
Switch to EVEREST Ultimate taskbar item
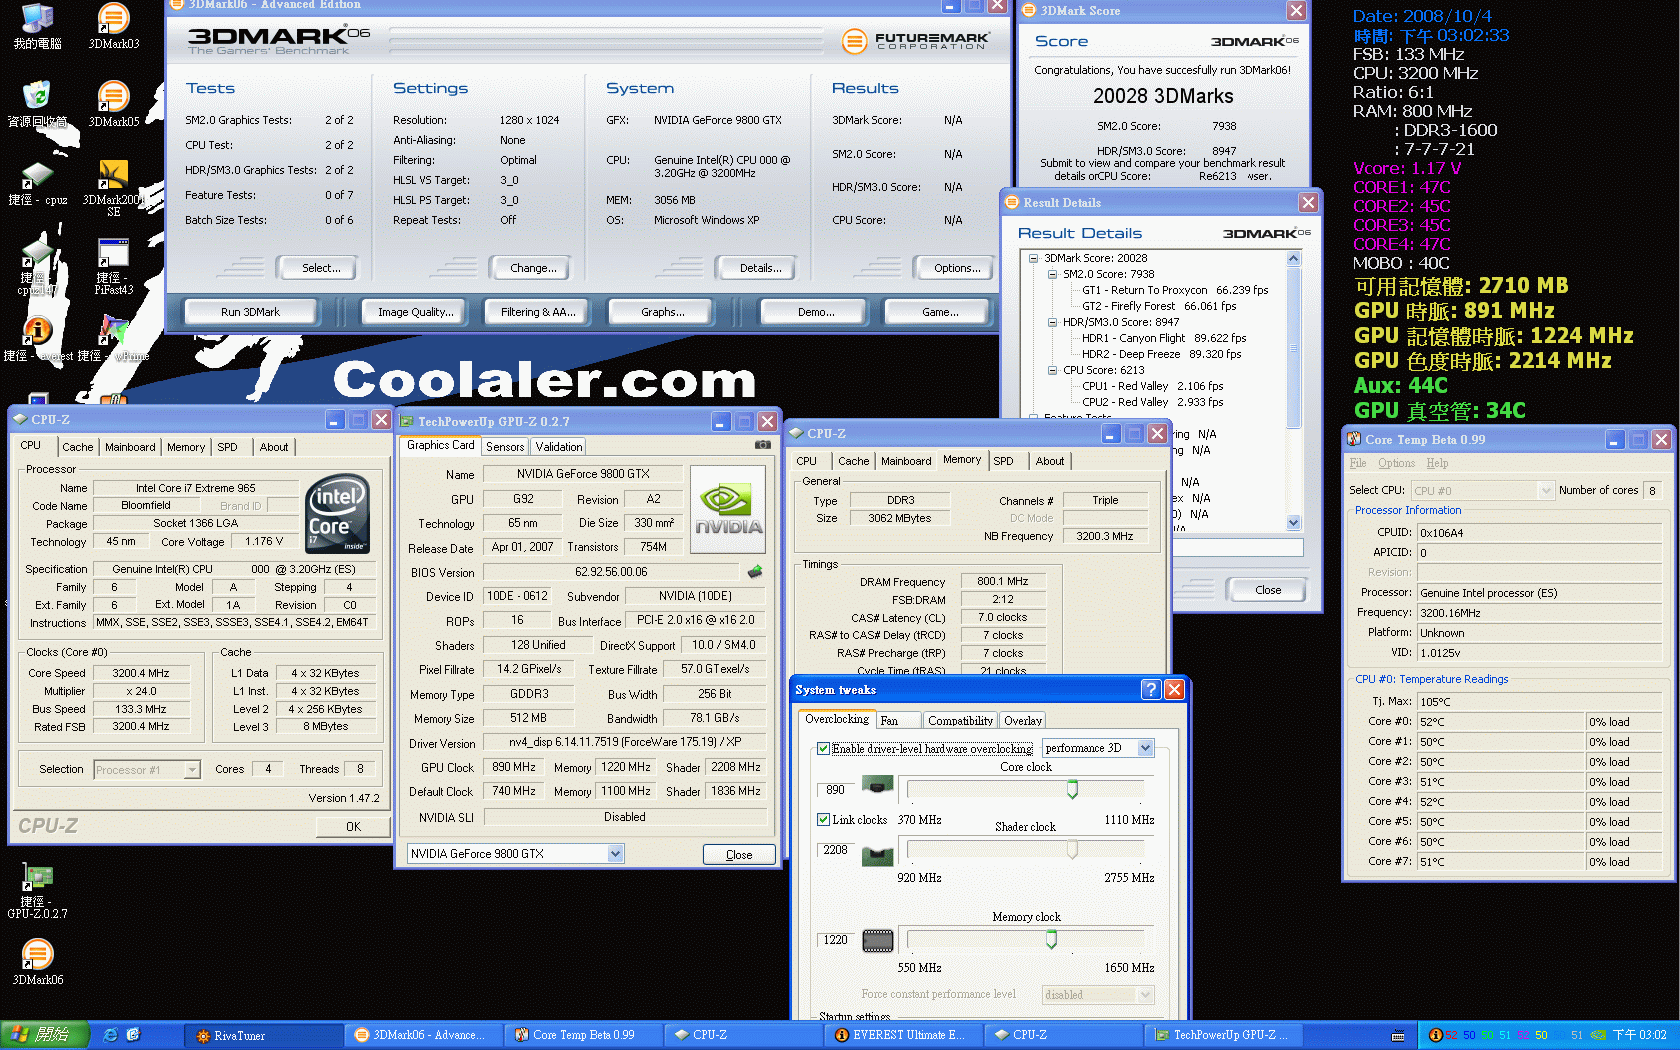coord(905,1035)
